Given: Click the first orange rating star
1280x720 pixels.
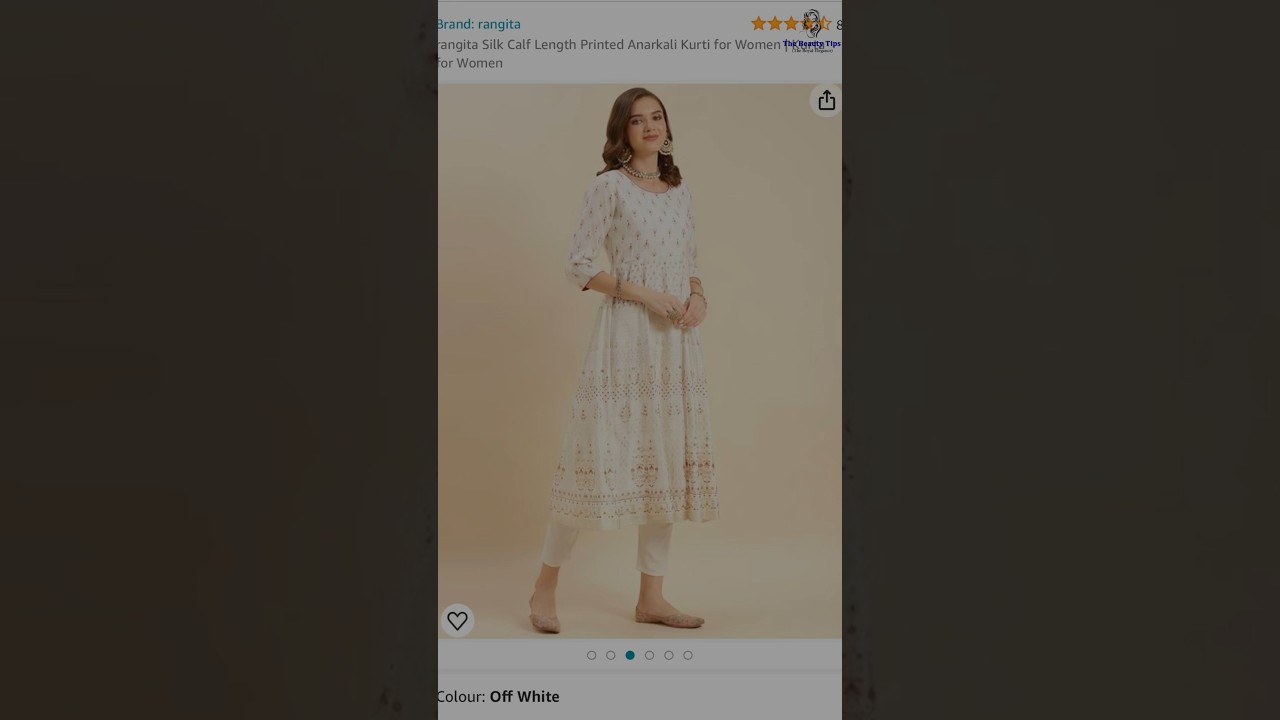Looking at the screenshot, I should (x=759, y=23).
